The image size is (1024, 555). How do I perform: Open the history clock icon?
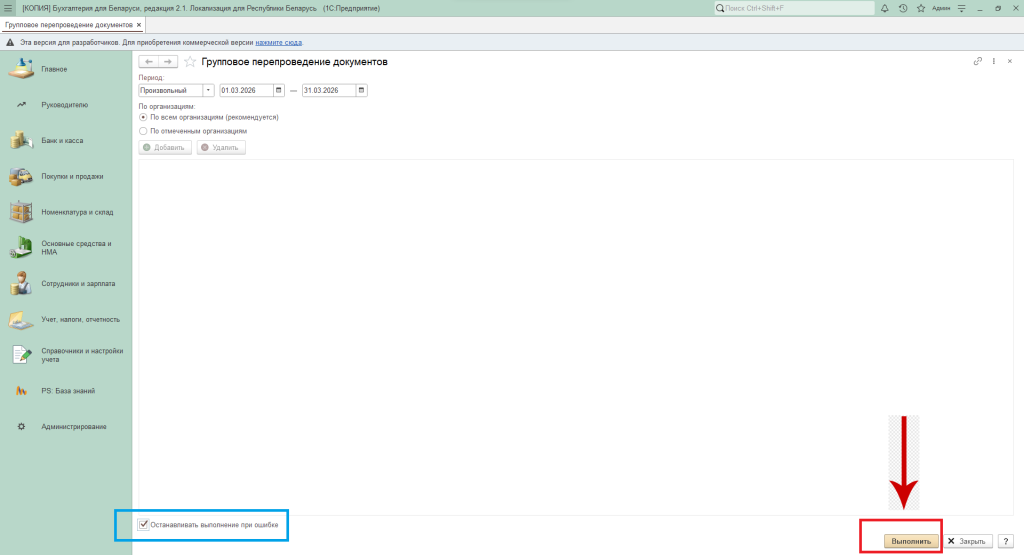902,8
